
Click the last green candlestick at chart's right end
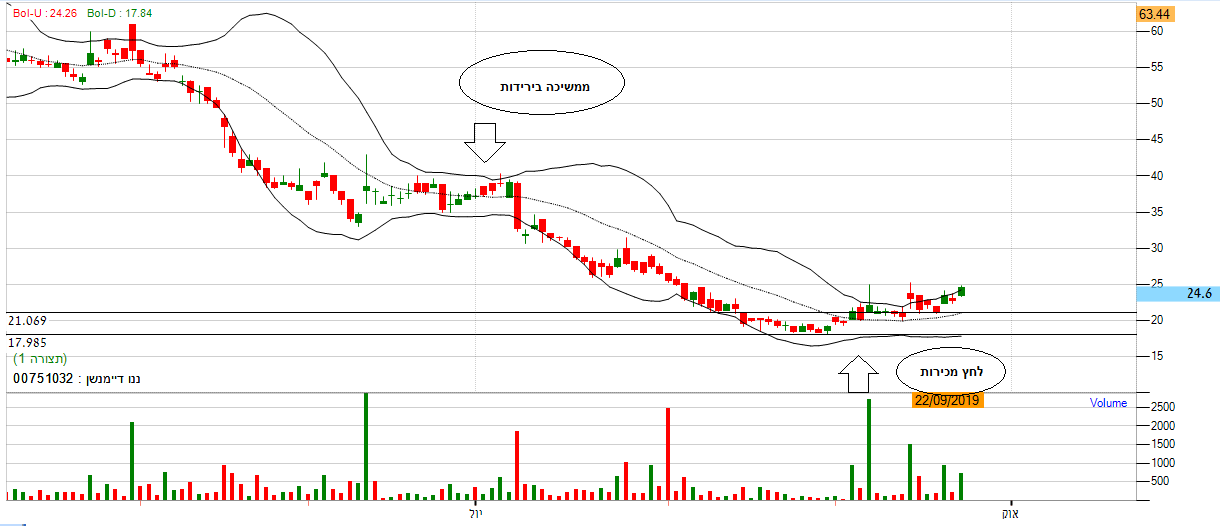click(x=961, y=291)
